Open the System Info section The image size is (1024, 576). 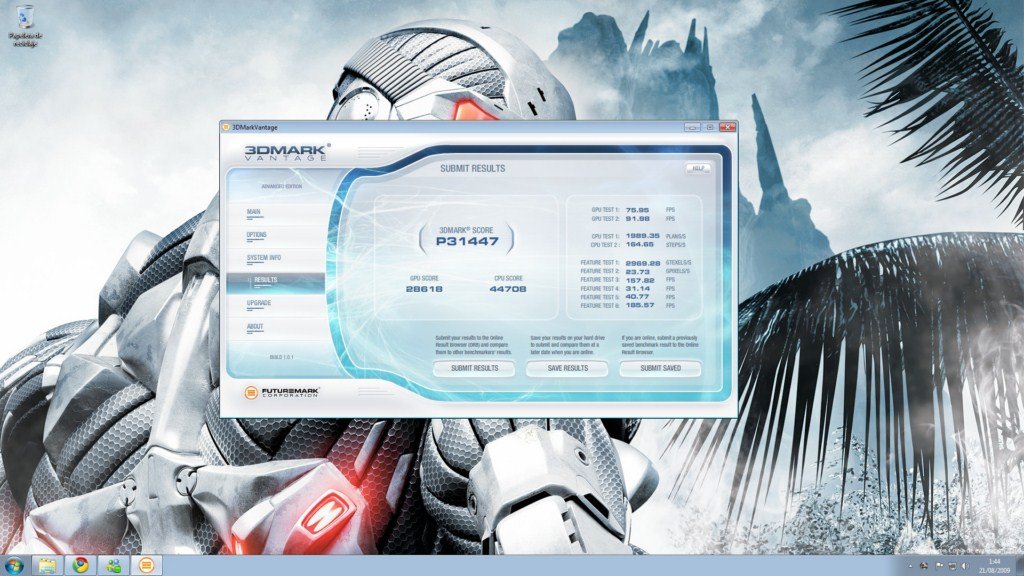[x=264, y=258]
